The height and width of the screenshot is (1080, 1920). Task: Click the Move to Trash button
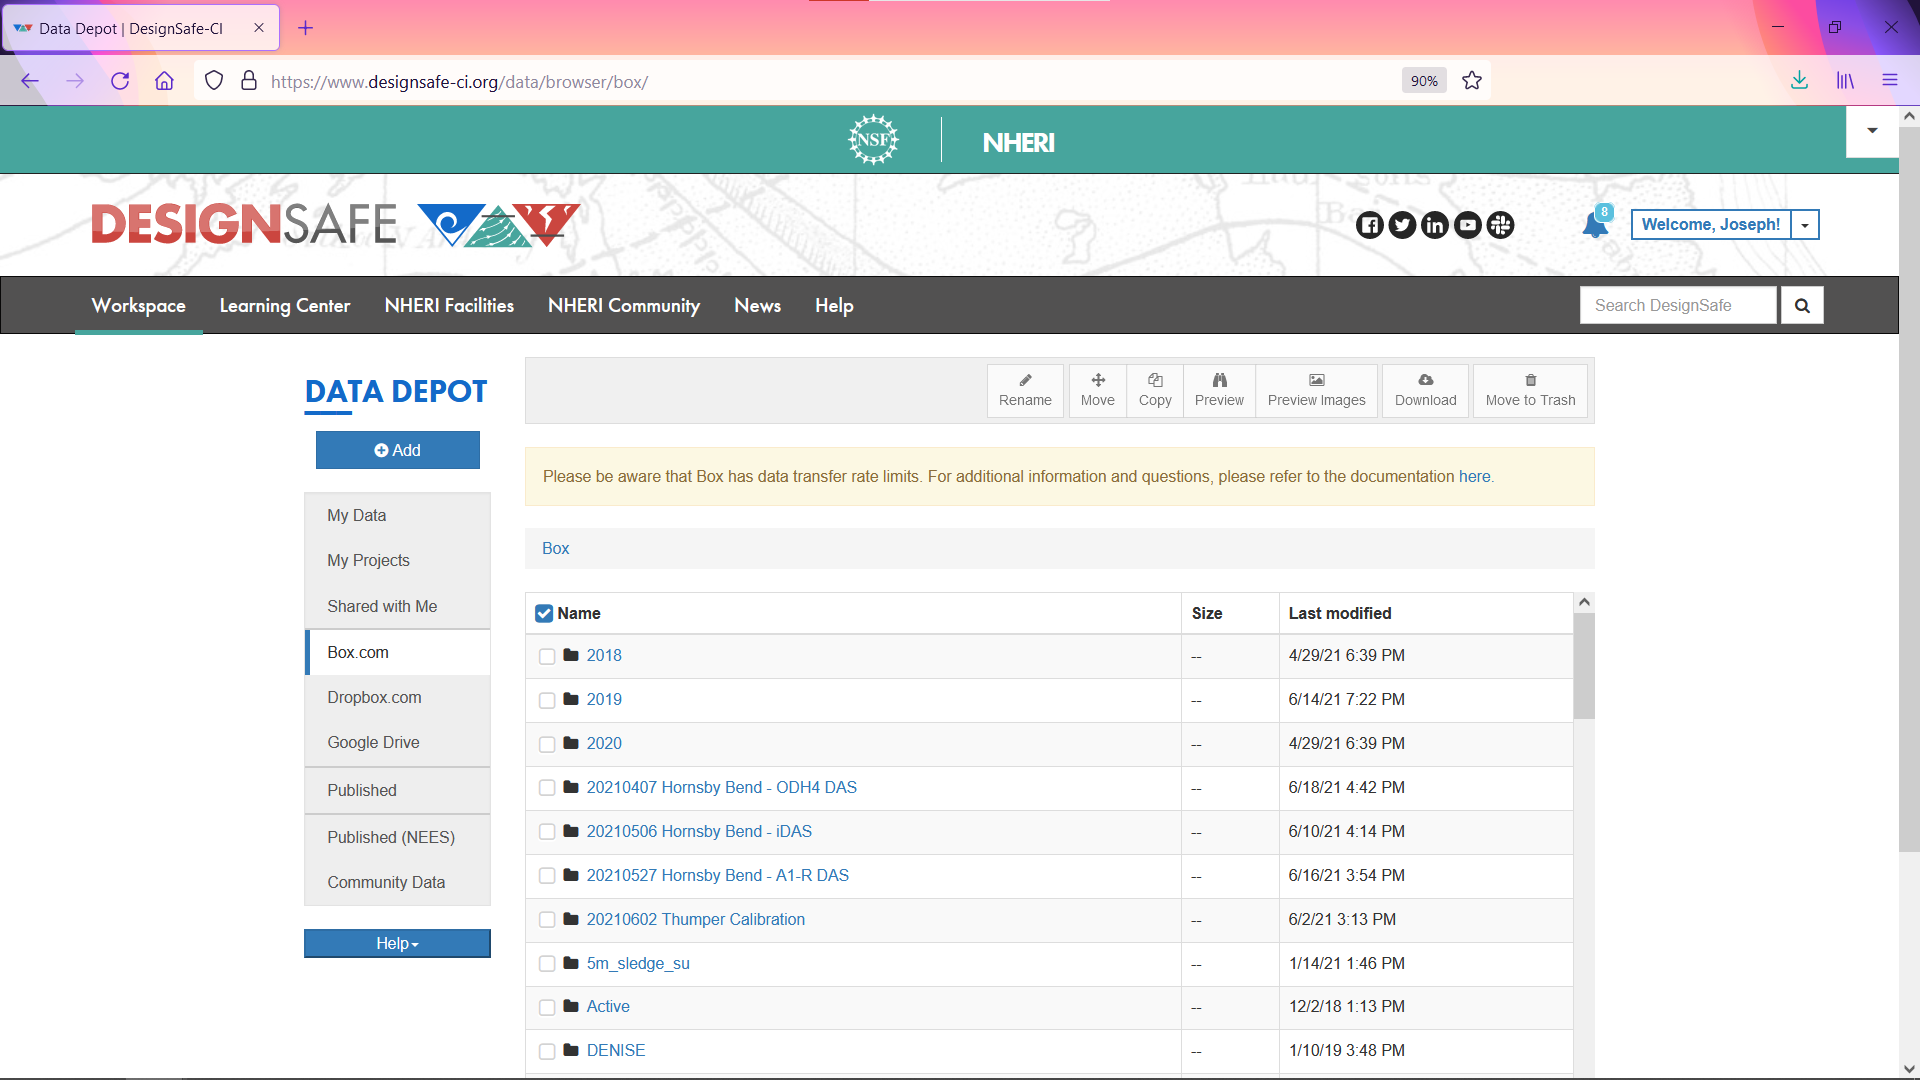(x=1530, y=390)
